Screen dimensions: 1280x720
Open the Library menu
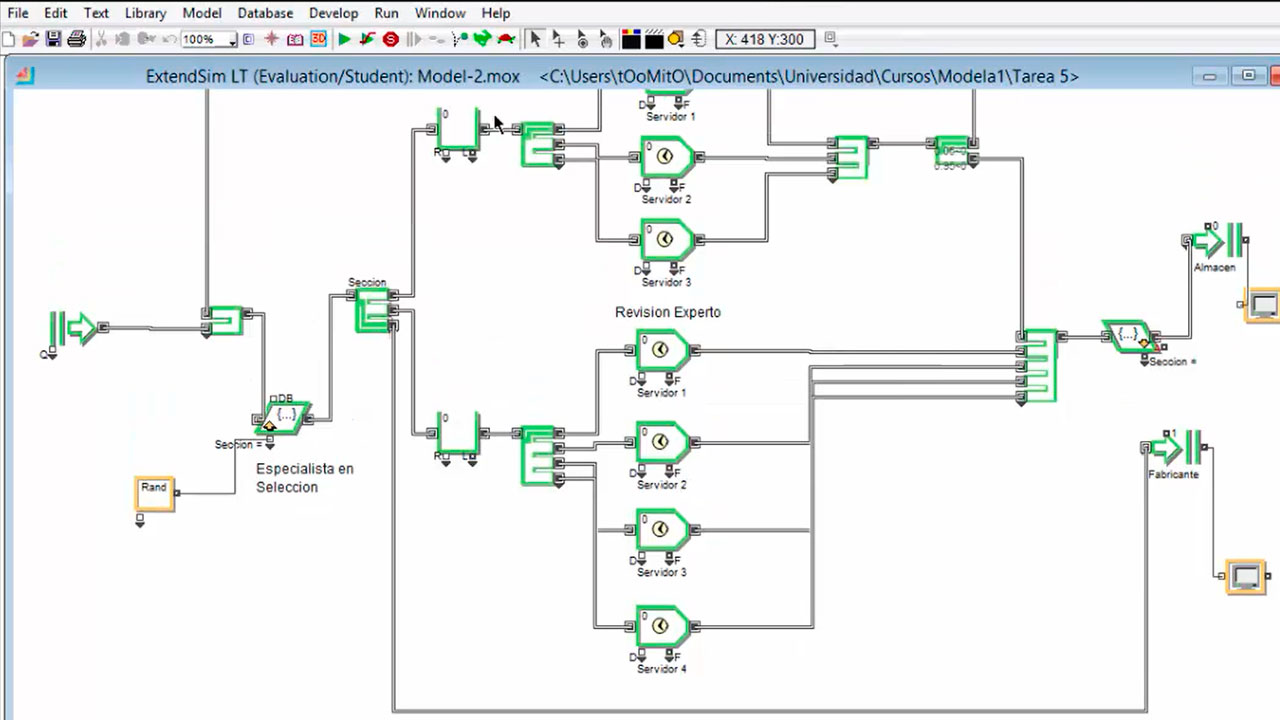[x=145, y=13]
